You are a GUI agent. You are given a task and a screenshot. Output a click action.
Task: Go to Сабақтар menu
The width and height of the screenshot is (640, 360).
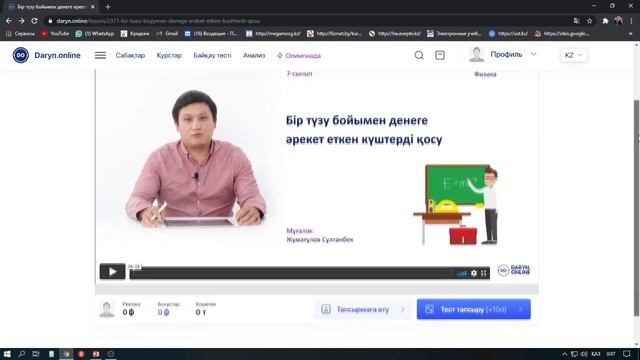pyautogui.click(x=130, y=56)
